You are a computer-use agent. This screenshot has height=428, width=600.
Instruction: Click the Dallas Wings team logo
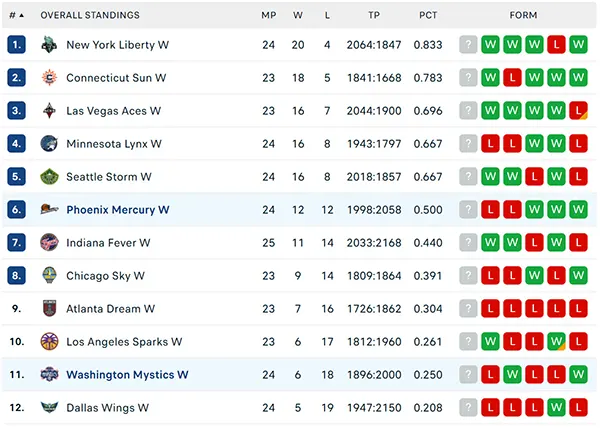[49, 408]
